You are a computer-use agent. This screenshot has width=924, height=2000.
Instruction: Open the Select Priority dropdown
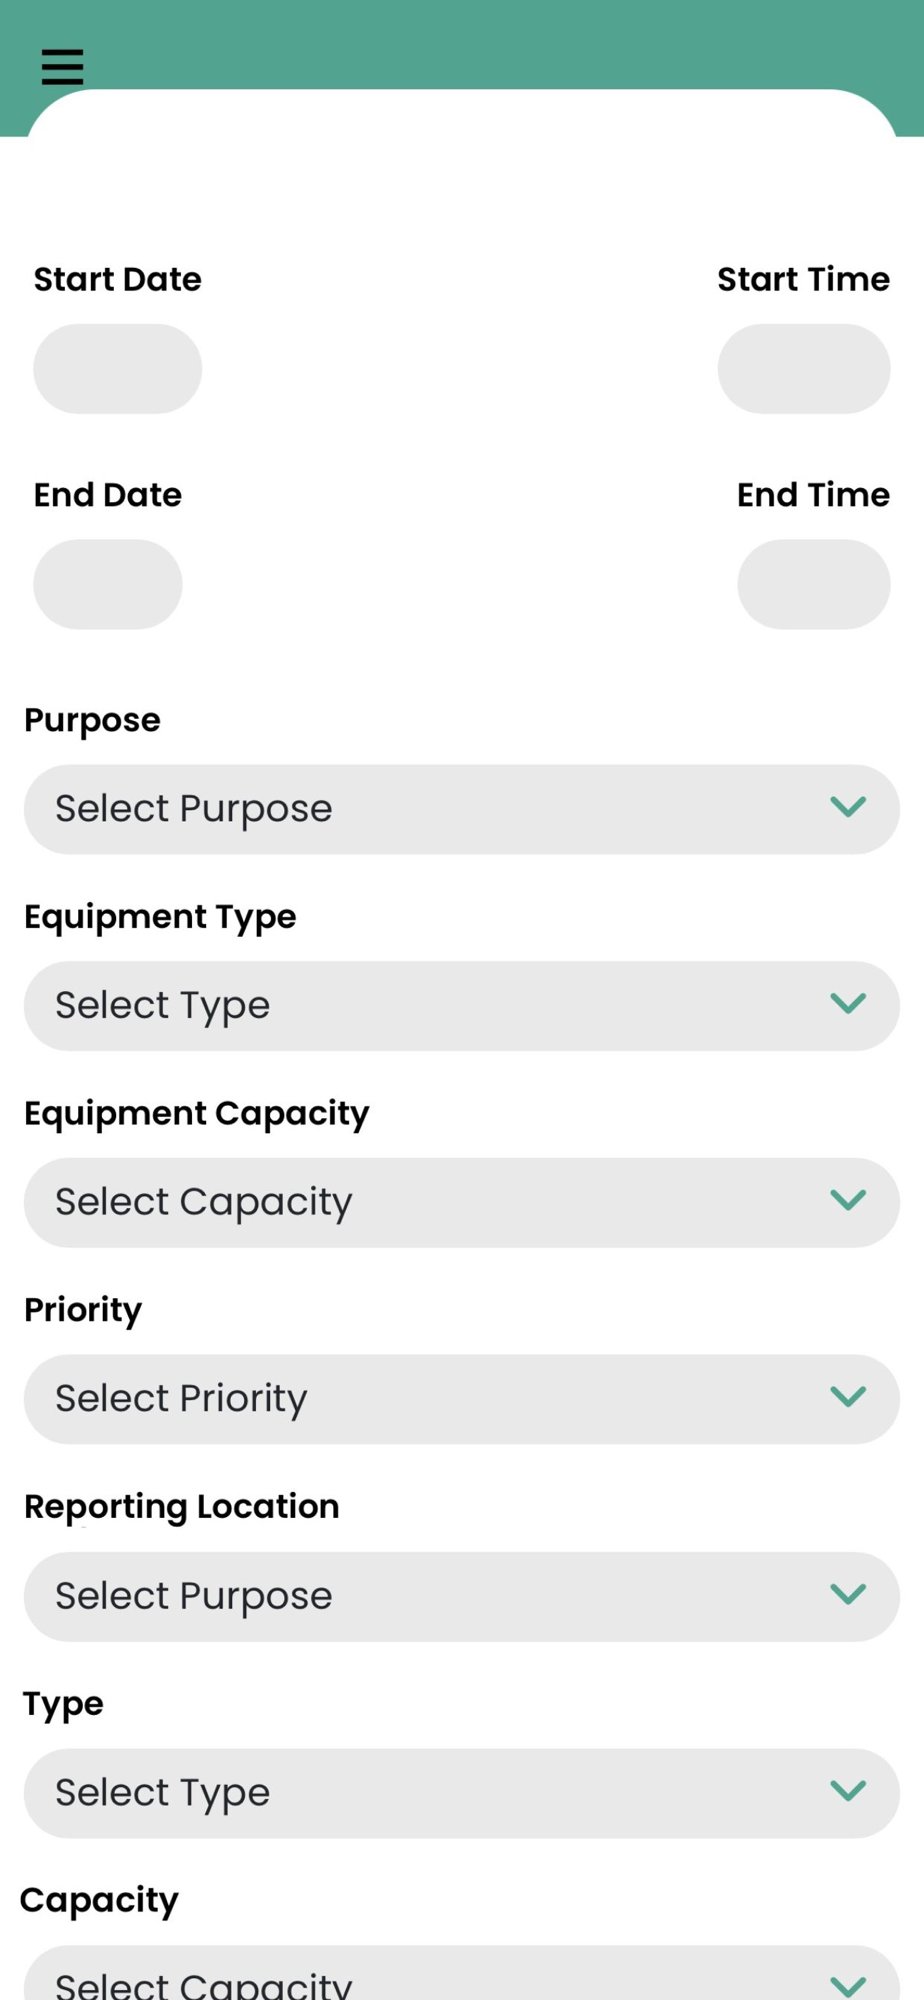click(462, 1399)
